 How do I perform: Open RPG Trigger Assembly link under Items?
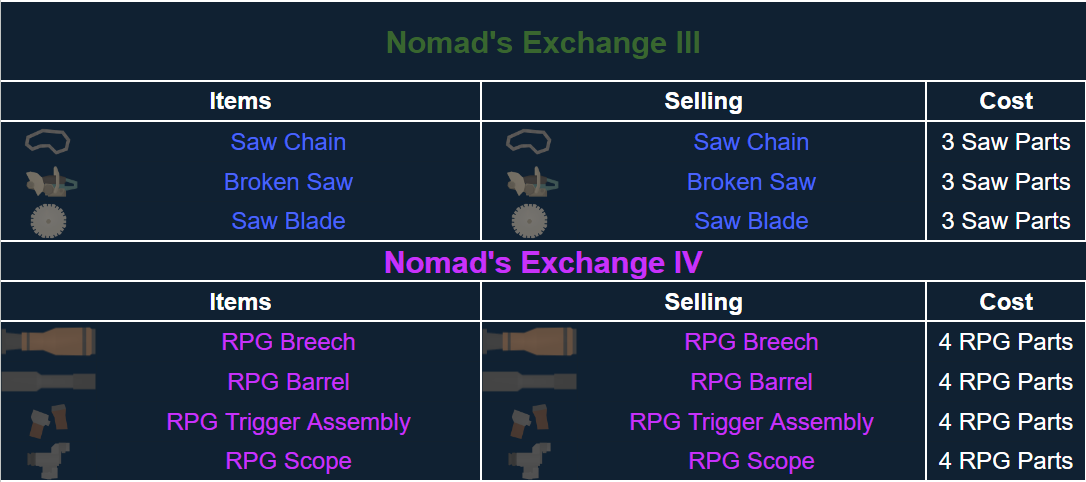pos(288,422)
